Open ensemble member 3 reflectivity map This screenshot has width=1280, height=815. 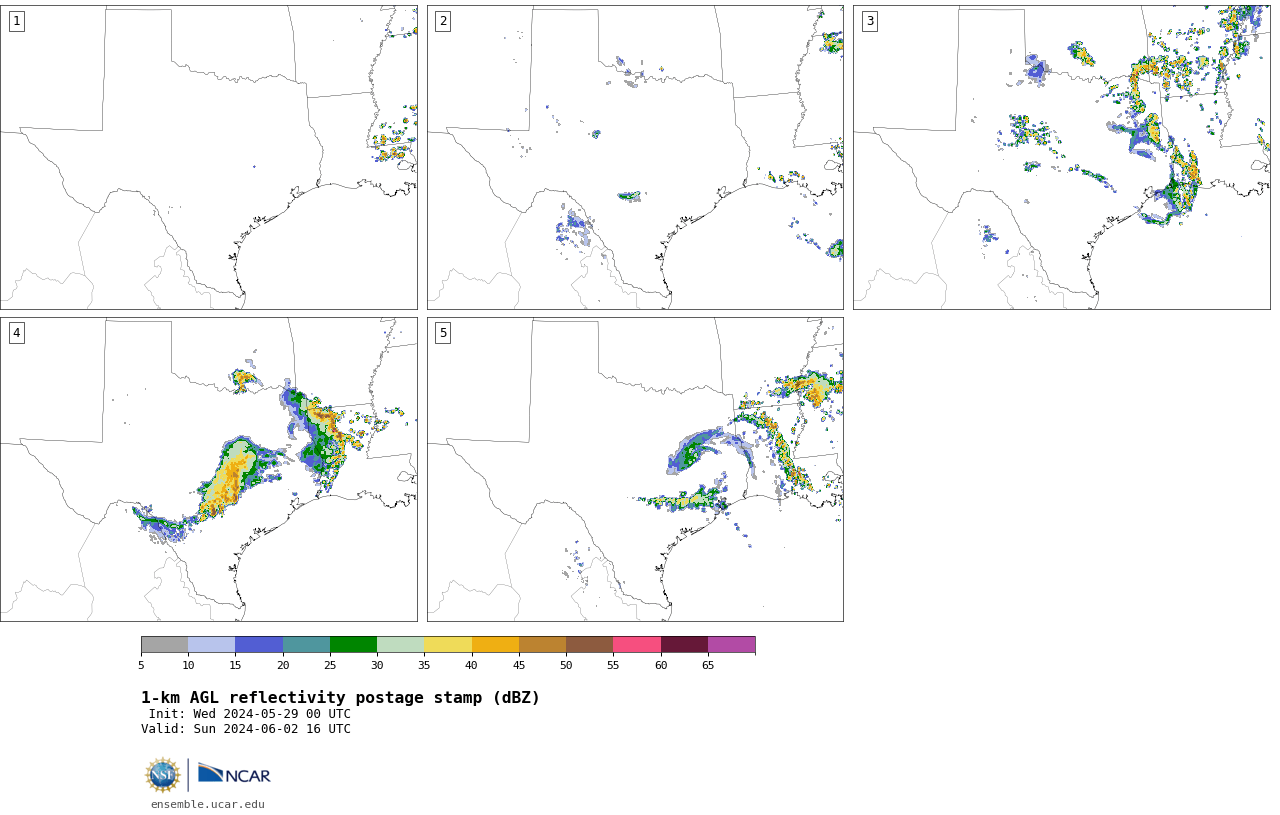[x=1062, y=157]
